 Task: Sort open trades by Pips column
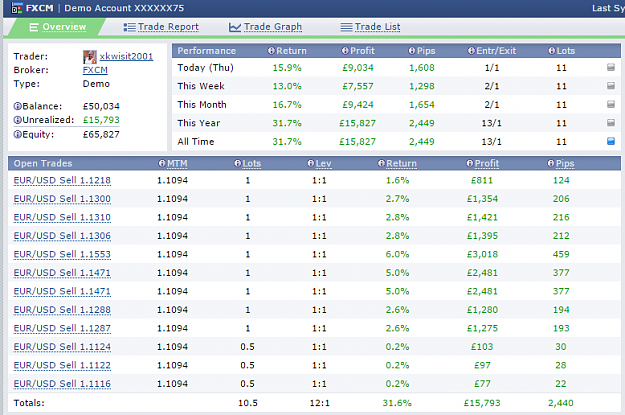pyautogui.click(x=565, y=163)
